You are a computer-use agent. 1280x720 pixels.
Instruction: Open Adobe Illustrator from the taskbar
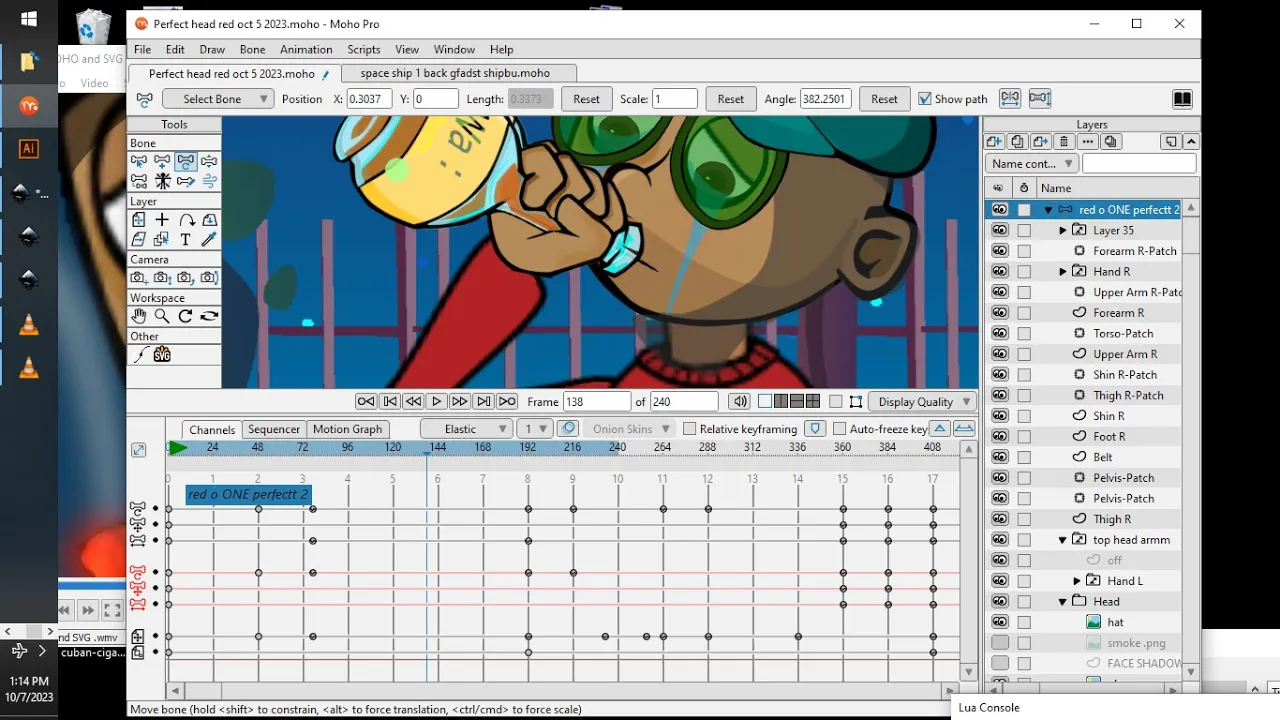pyautogui.click(x=29, y=149)
